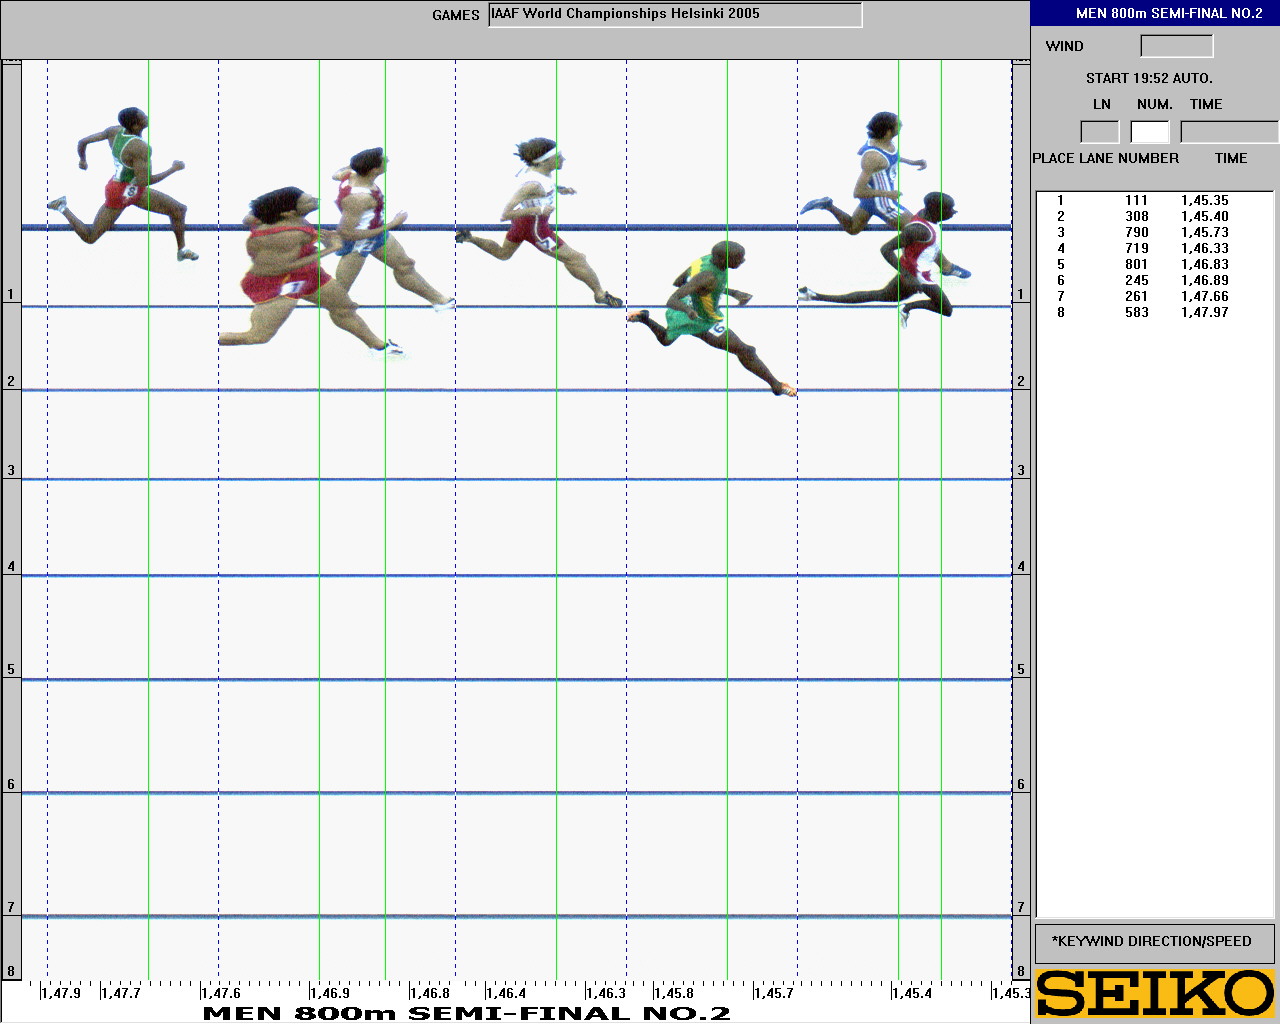The width and height of the screenshot is (1280, 1024).
Task: Select the WIND input box
Action: coord(1176,46)
